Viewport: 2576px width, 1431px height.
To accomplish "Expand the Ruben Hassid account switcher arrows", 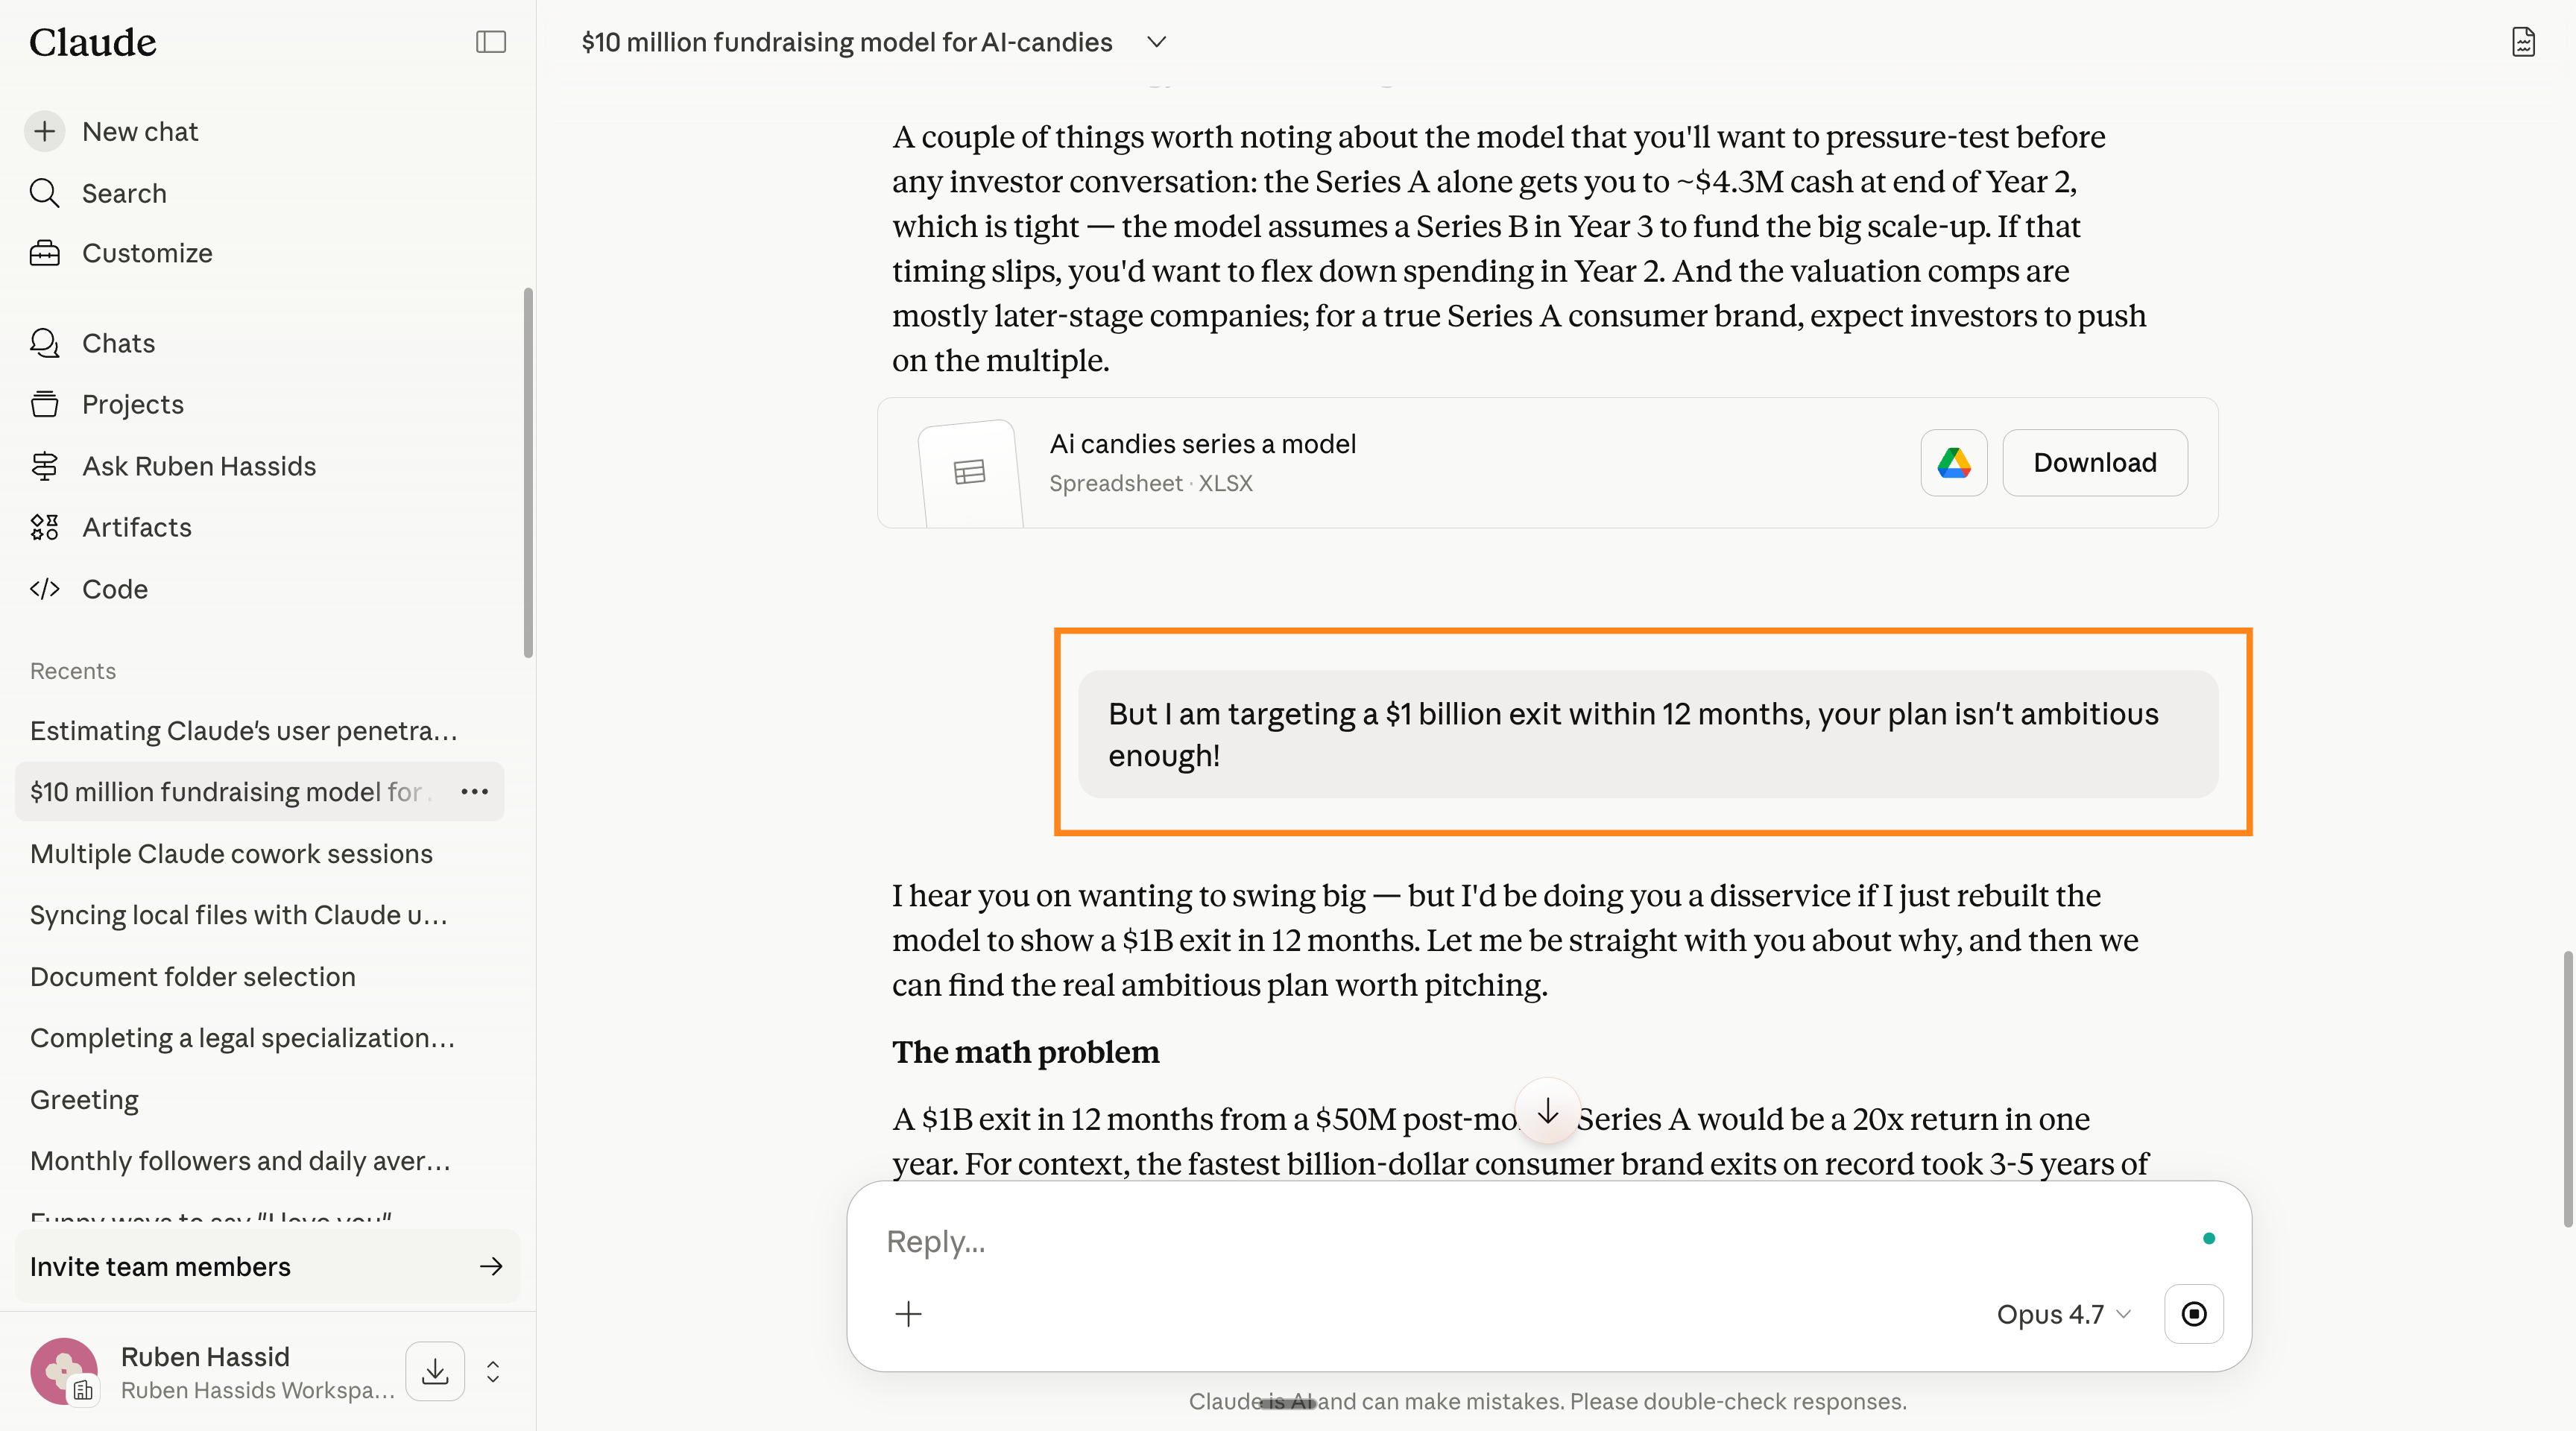I will pyautogui.click(x=493, y=1371).
